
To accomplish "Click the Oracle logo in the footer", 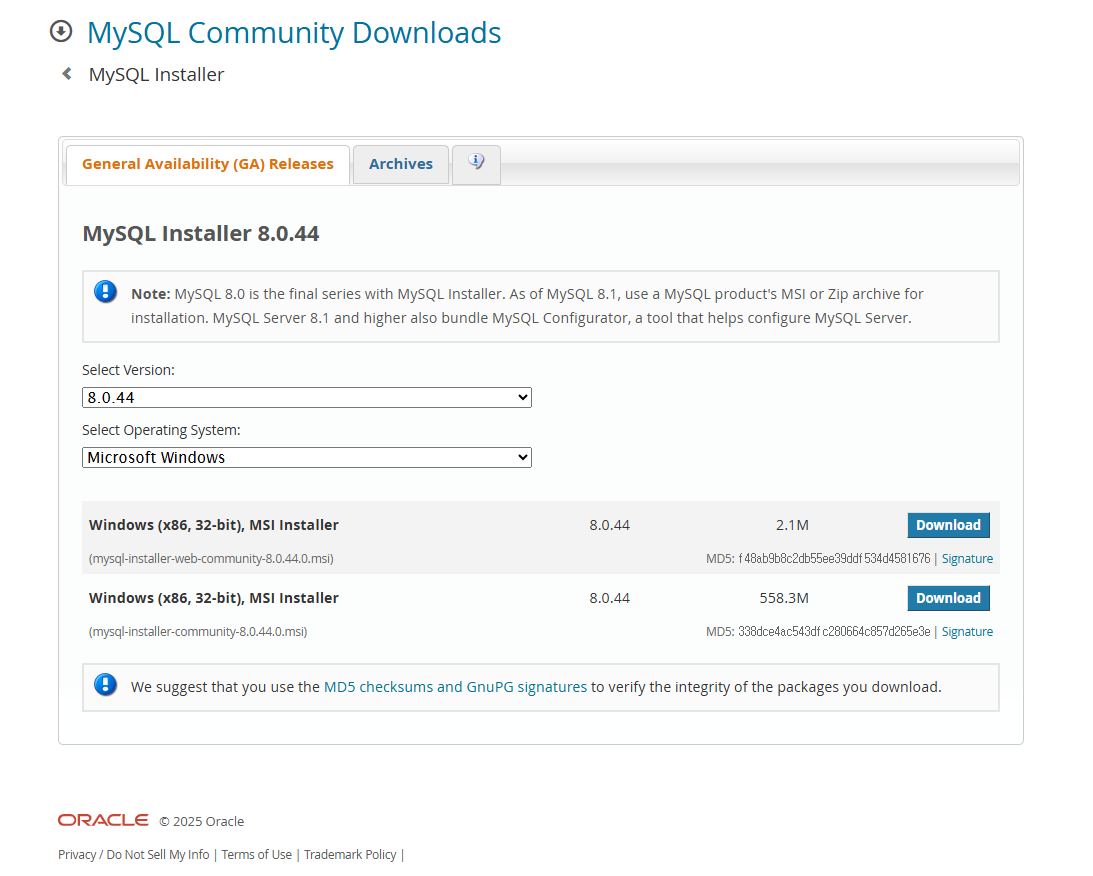I will click(103, 820).
